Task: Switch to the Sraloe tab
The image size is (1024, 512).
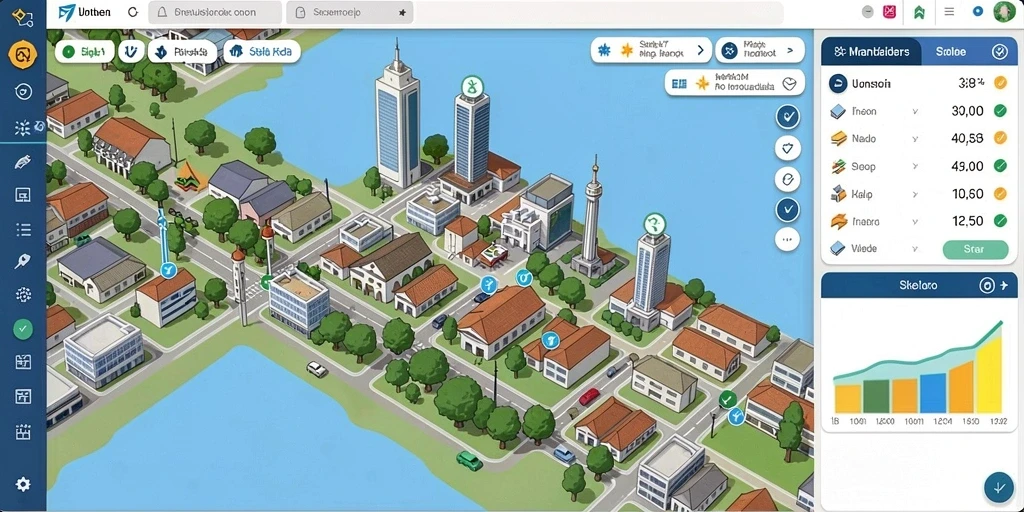Action: click(x=950, y=52)
